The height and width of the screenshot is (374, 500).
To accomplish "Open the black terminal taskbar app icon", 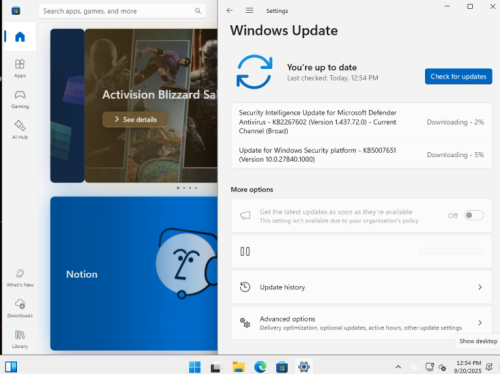I will click(215, 367).
